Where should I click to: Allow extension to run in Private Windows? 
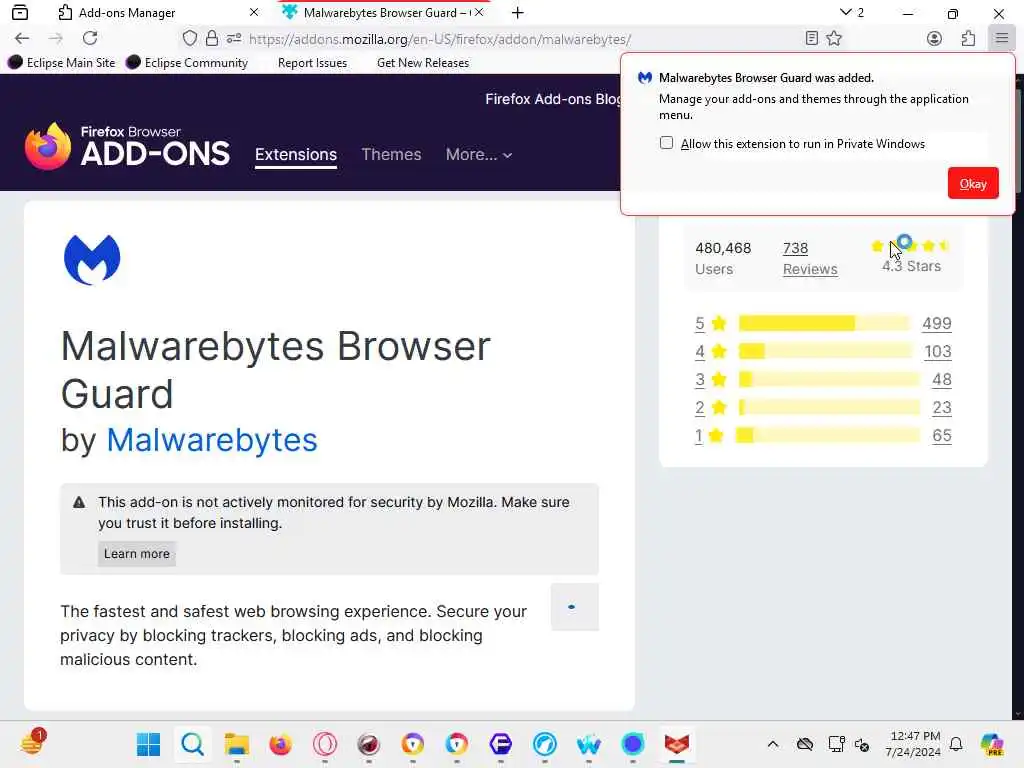point(666,143)
